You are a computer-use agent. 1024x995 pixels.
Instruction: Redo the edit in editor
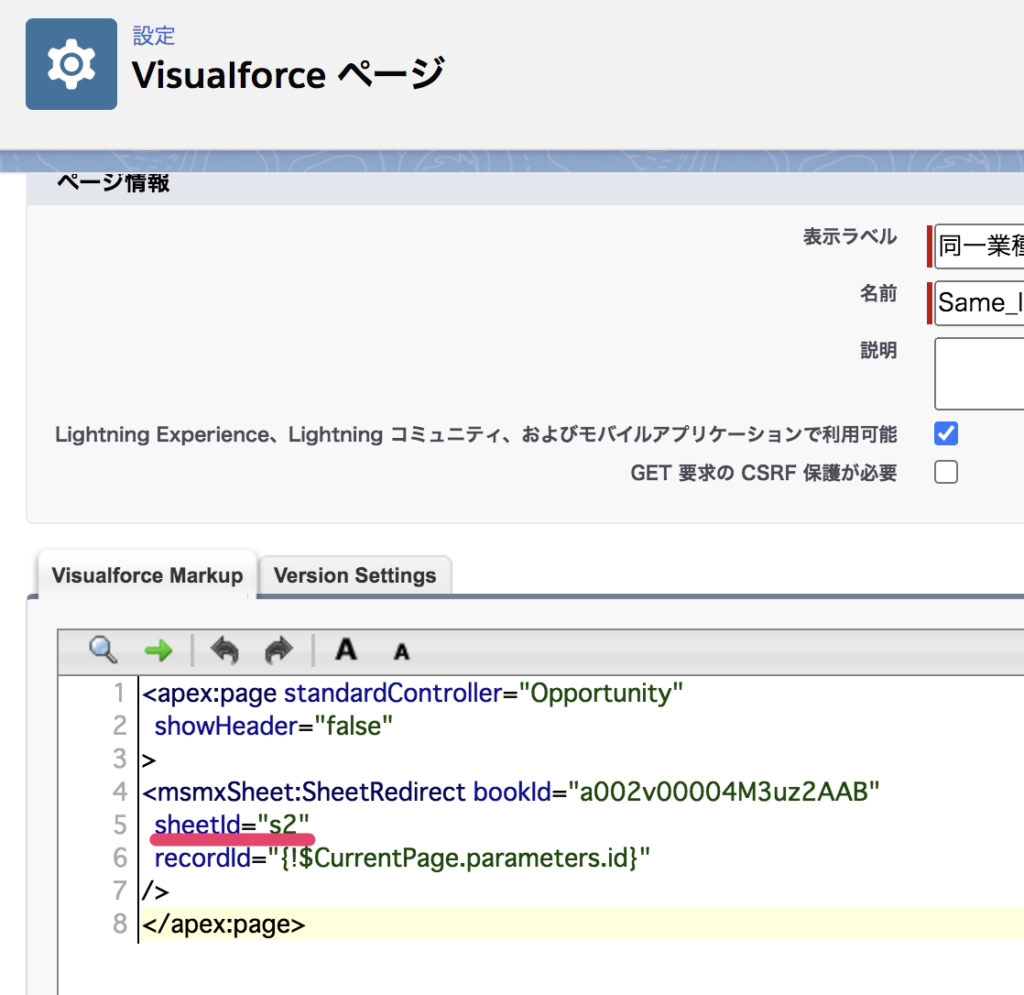pyautogui.click(x=279, y=650)
